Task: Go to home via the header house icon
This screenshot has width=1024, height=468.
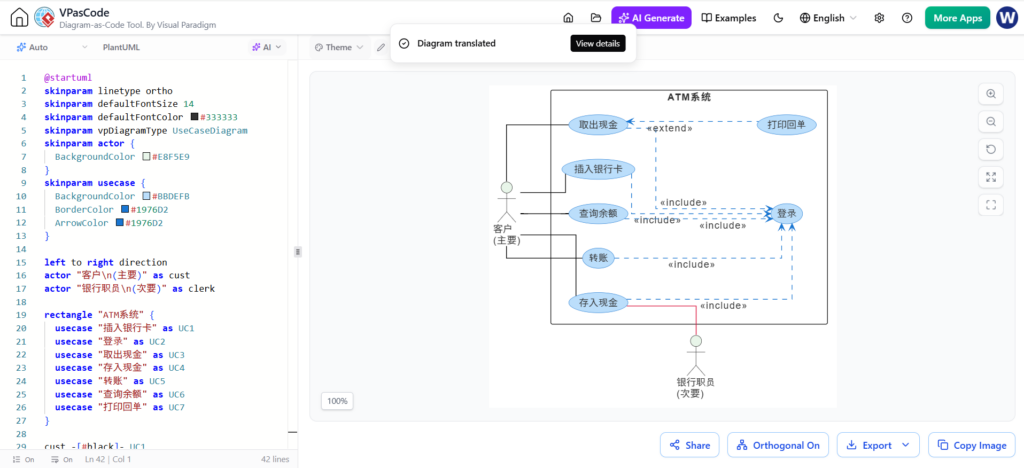Action: pos(568,18)
